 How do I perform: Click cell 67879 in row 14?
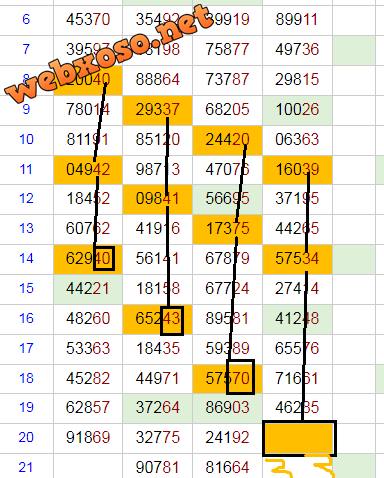(228, 259)
